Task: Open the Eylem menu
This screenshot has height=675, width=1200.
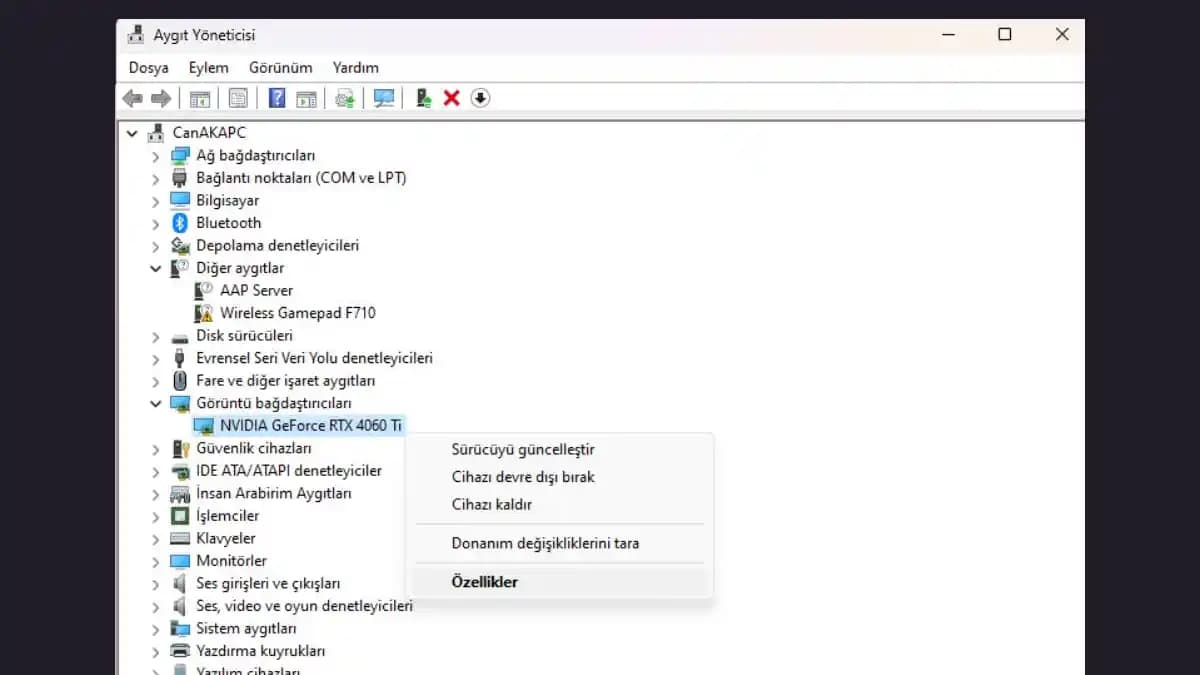Action: coord(208,68)
